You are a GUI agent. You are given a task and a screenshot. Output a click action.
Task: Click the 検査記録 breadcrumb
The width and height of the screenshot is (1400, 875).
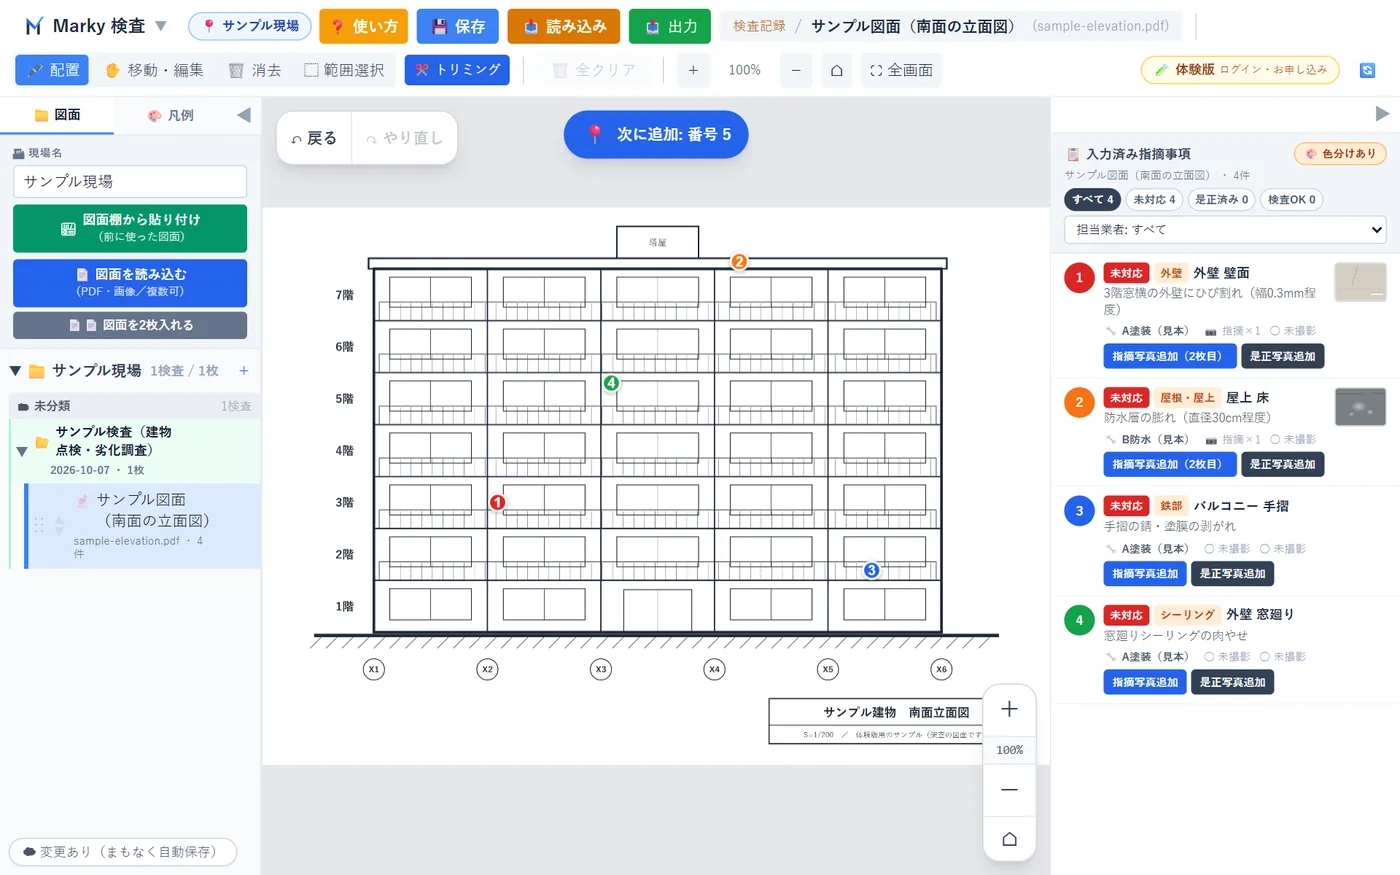click(759, 26)
